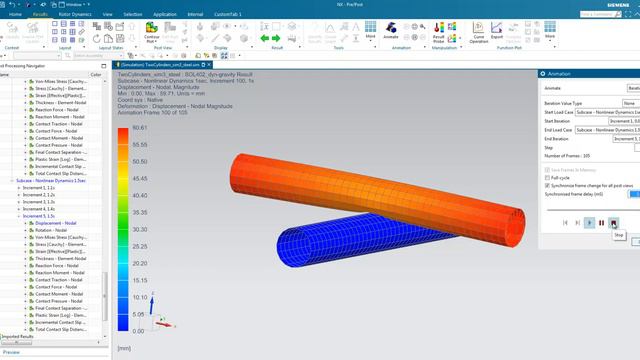Open the Application ribbon tab
The image size is (640, 360).
[x=165, y=14]
